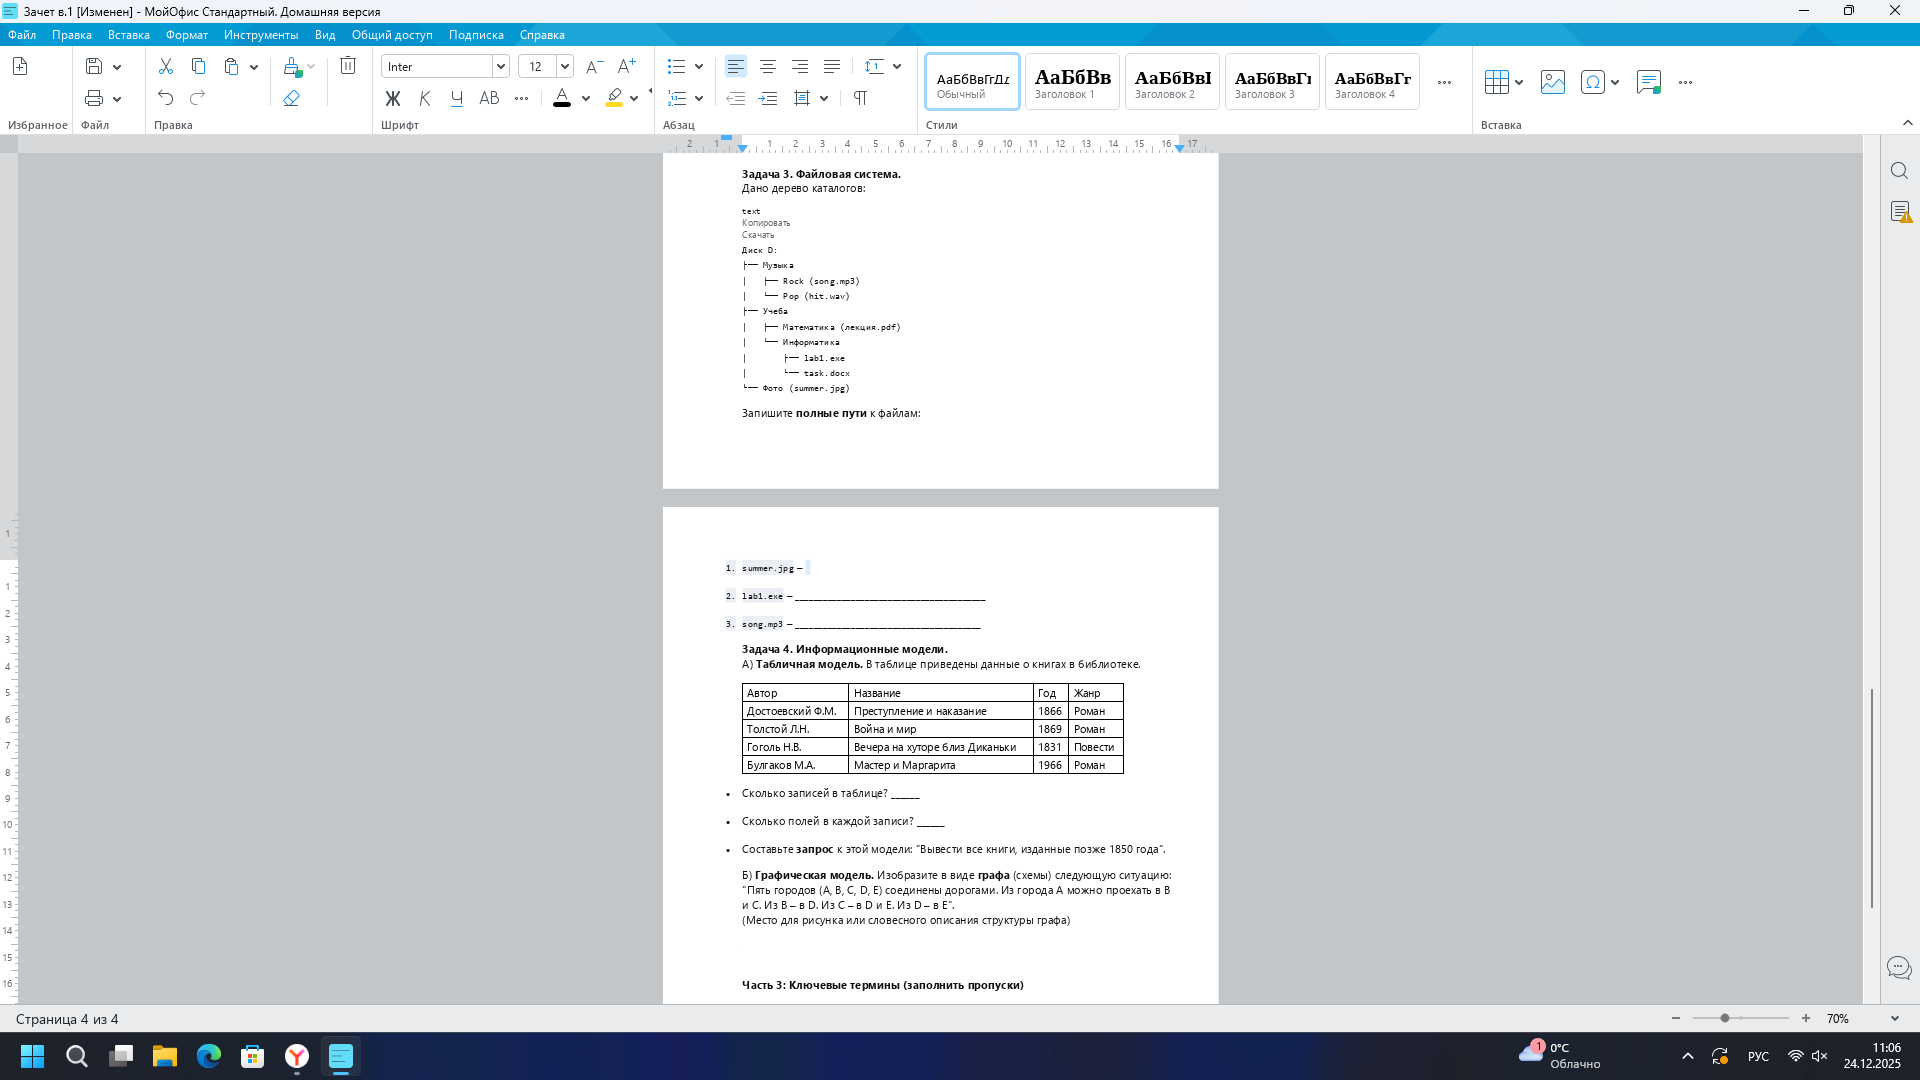Toggle italic formatting К button

[425, 98]
